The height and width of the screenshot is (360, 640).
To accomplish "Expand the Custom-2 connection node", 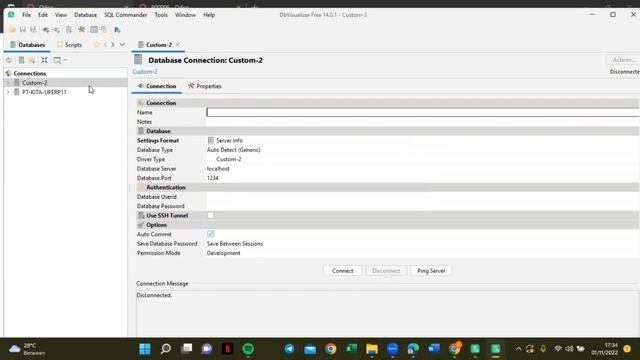I will [8, 83].
